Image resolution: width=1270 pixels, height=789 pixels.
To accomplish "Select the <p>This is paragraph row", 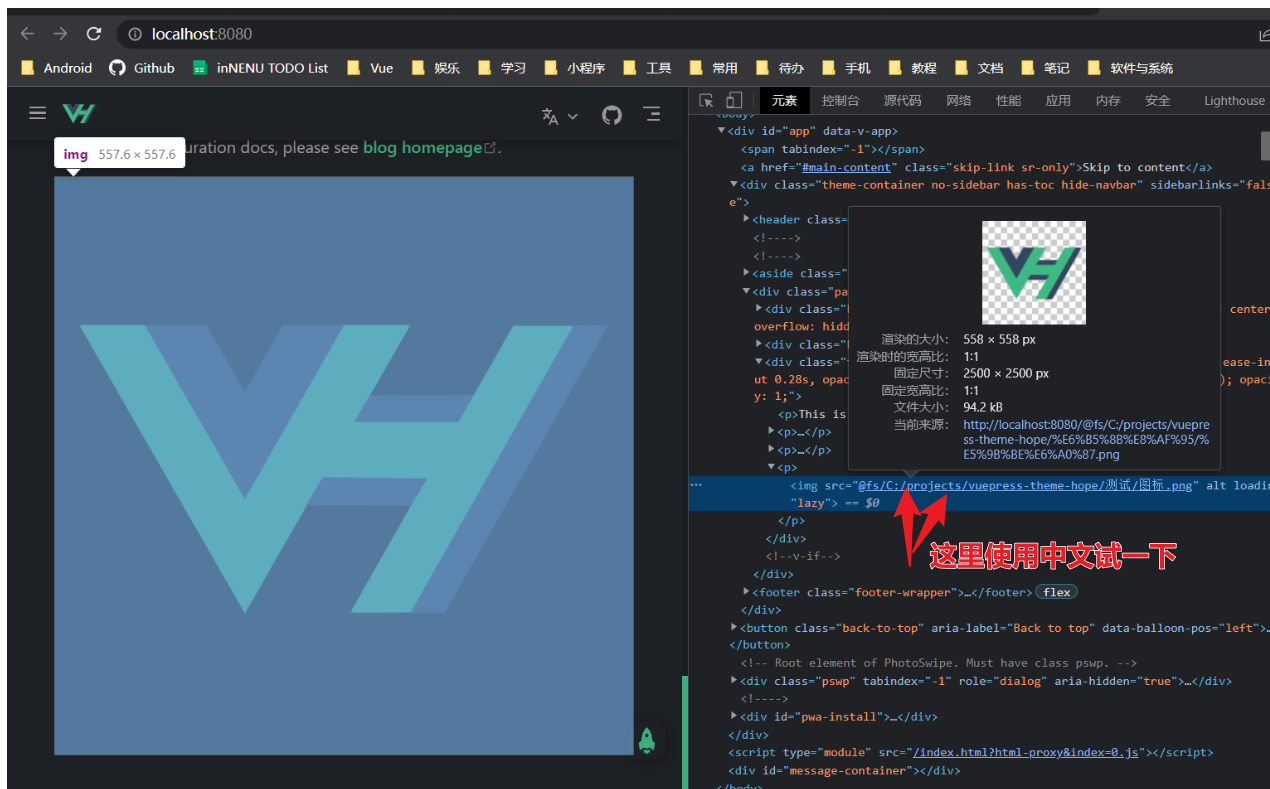I will 811,414.
